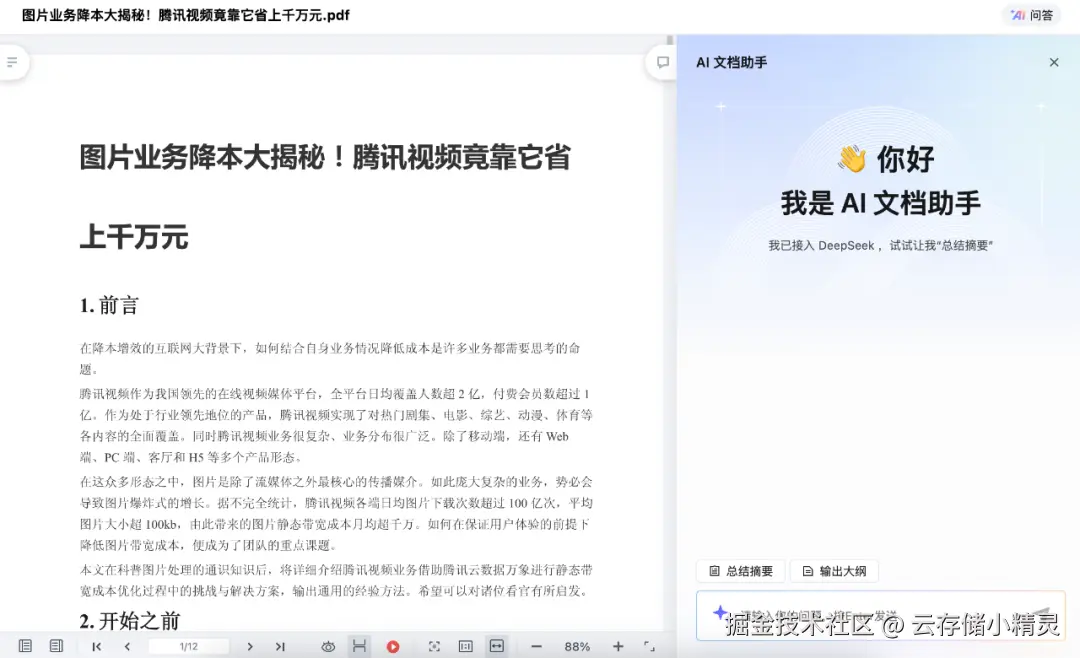1080x658 pixels.
Task: Toggle reading mode with the eye icon
Action: (328, 645)
